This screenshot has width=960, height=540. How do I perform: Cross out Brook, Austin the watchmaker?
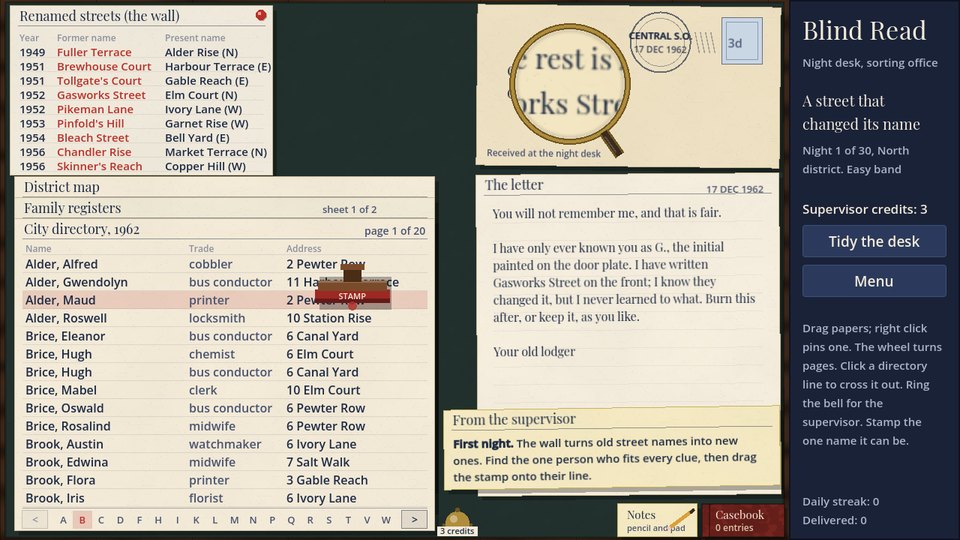point(225,444)
